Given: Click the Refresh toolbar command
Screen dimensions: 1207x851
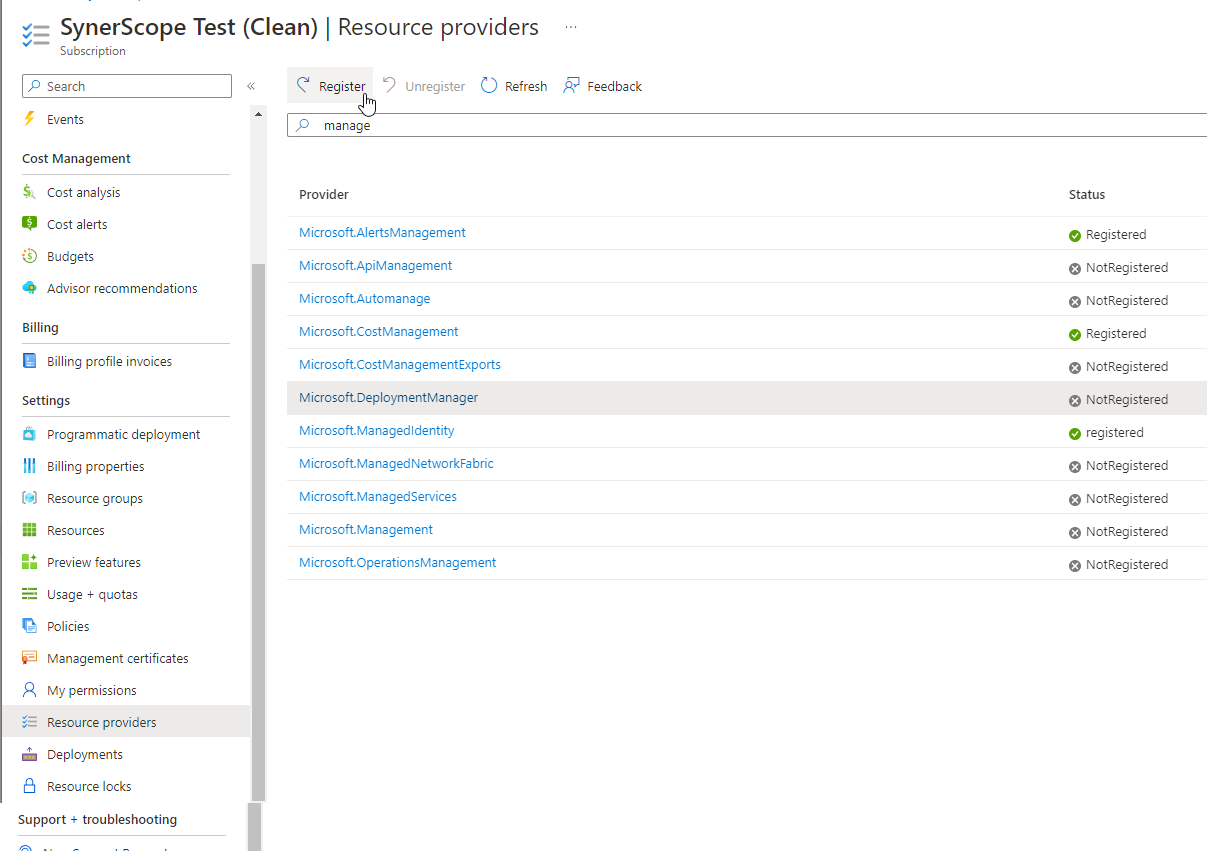Looking at the screenshot, I should pos(513,85).
